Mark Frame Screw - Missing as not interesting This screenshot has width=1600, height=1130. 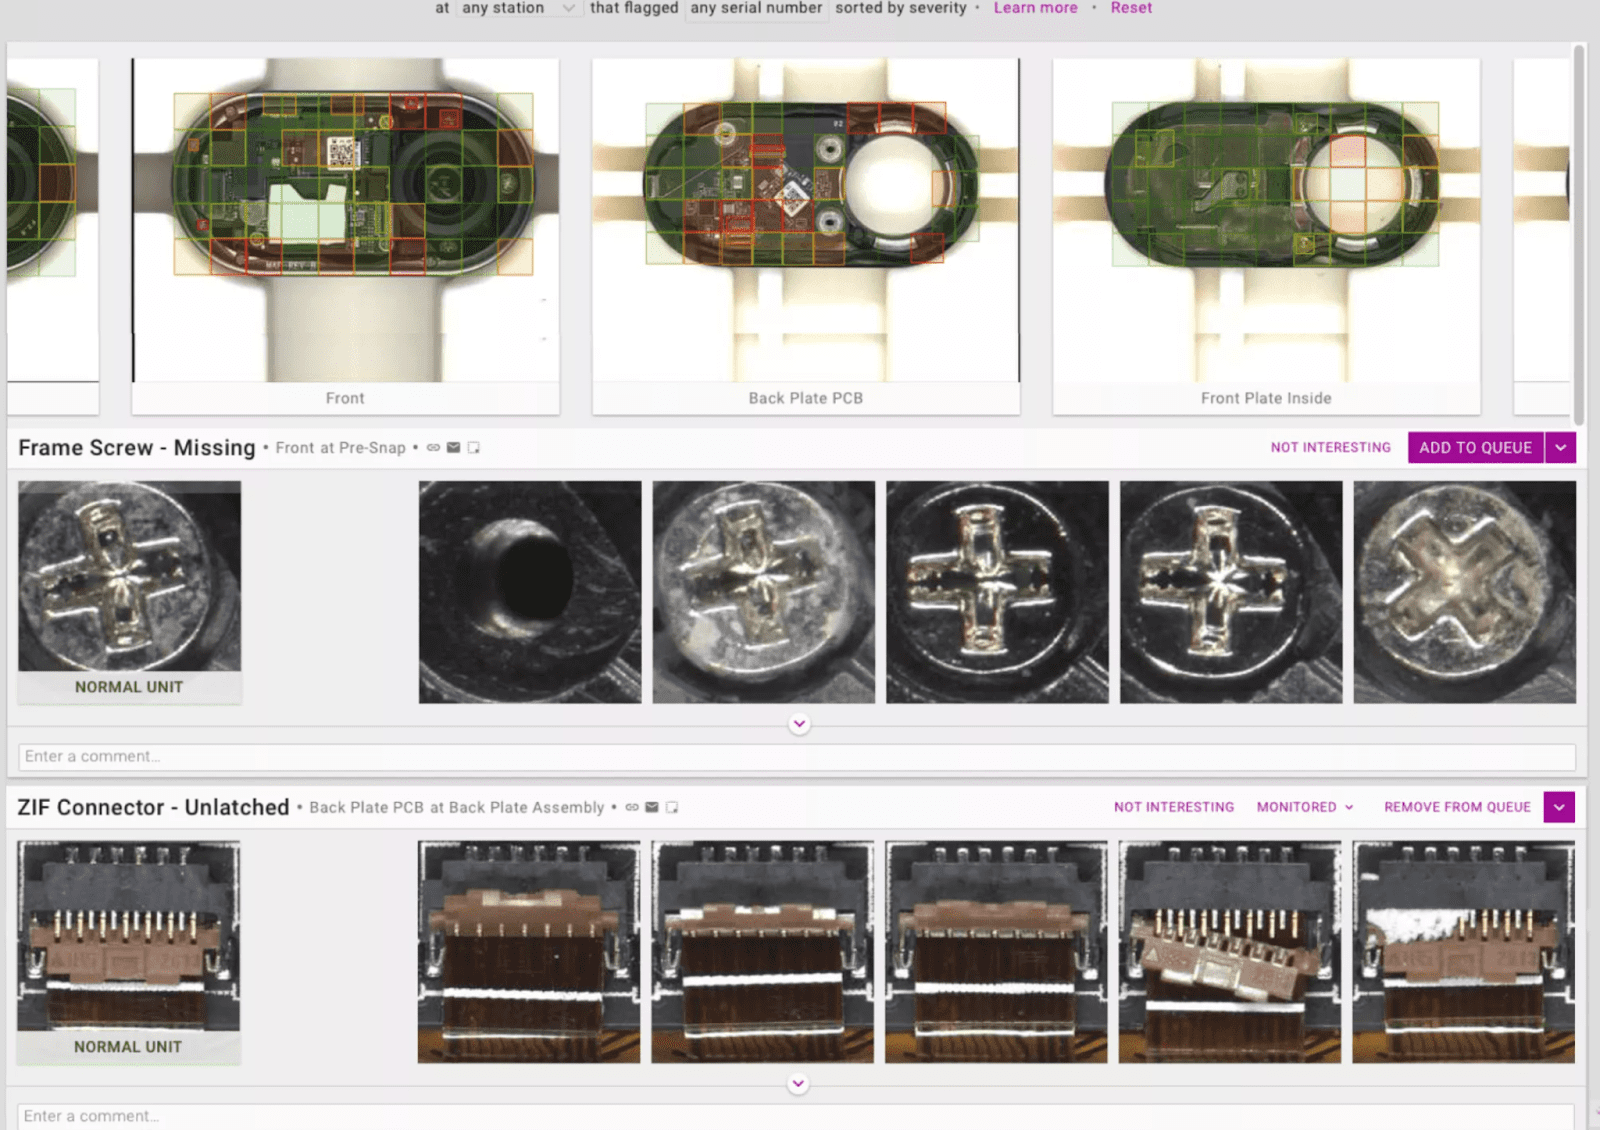coord(1330,447)
